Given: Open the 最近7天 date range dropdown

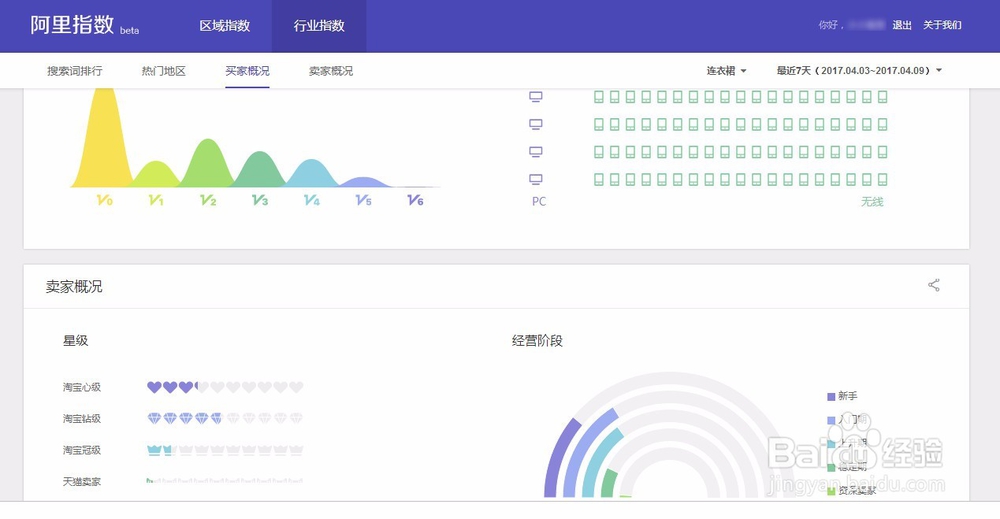Looking at the screenshot, I should pos(859,71).
